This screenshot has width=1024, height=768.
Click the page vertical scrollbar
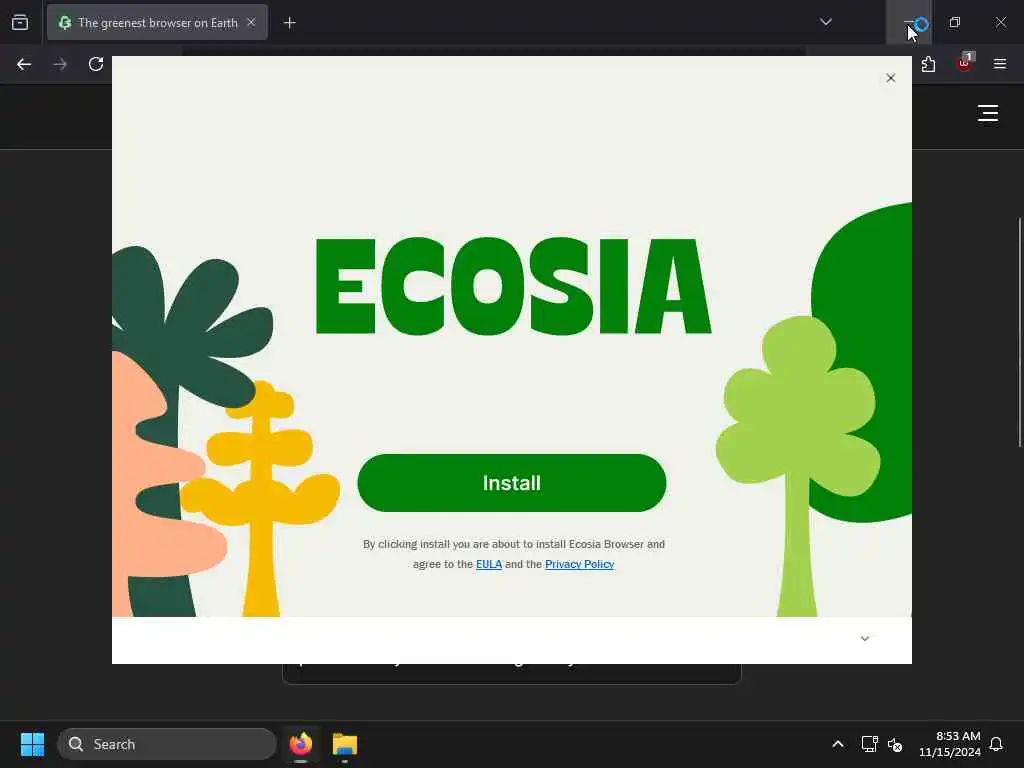coord(1020,332)
